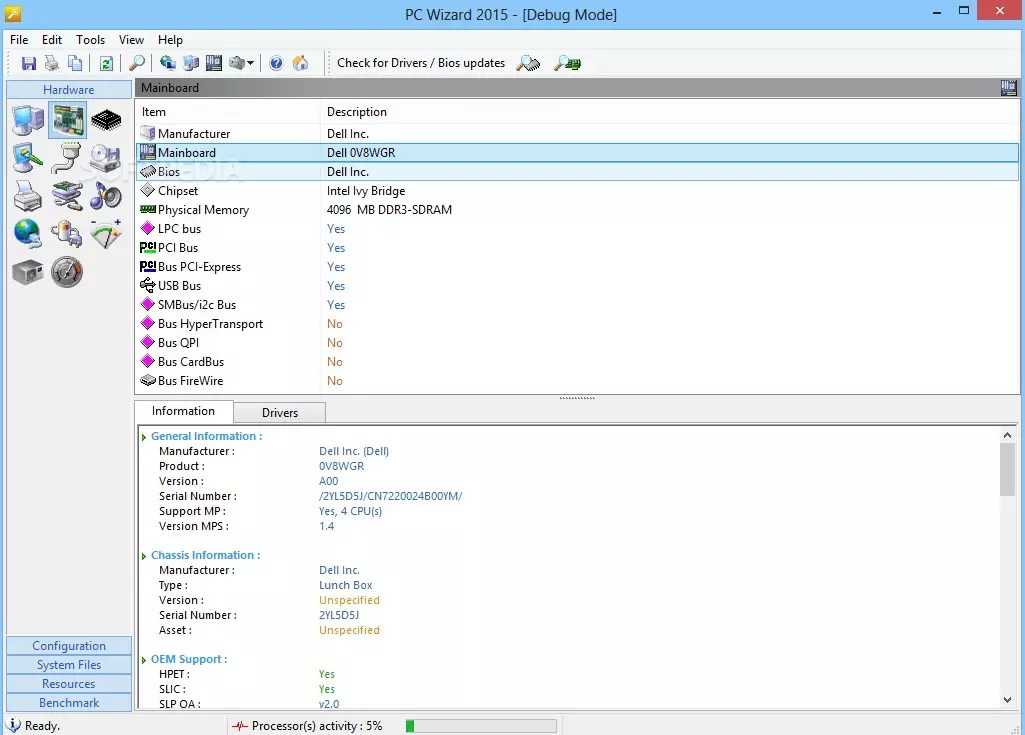Select the Chipset row in the list
1025x735 pixels.
pyautogui.click(x=178, y=191)
